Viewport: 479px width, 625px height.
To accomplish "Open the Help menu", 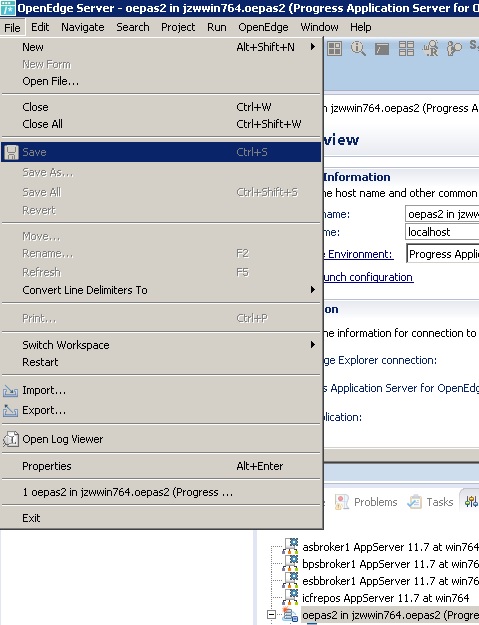I will [x=361, y=27].
